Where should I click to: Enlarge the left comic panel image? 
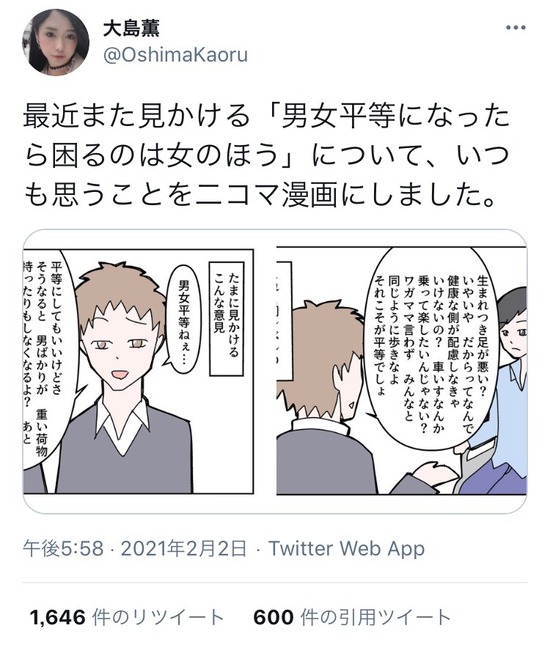(138, 371)
